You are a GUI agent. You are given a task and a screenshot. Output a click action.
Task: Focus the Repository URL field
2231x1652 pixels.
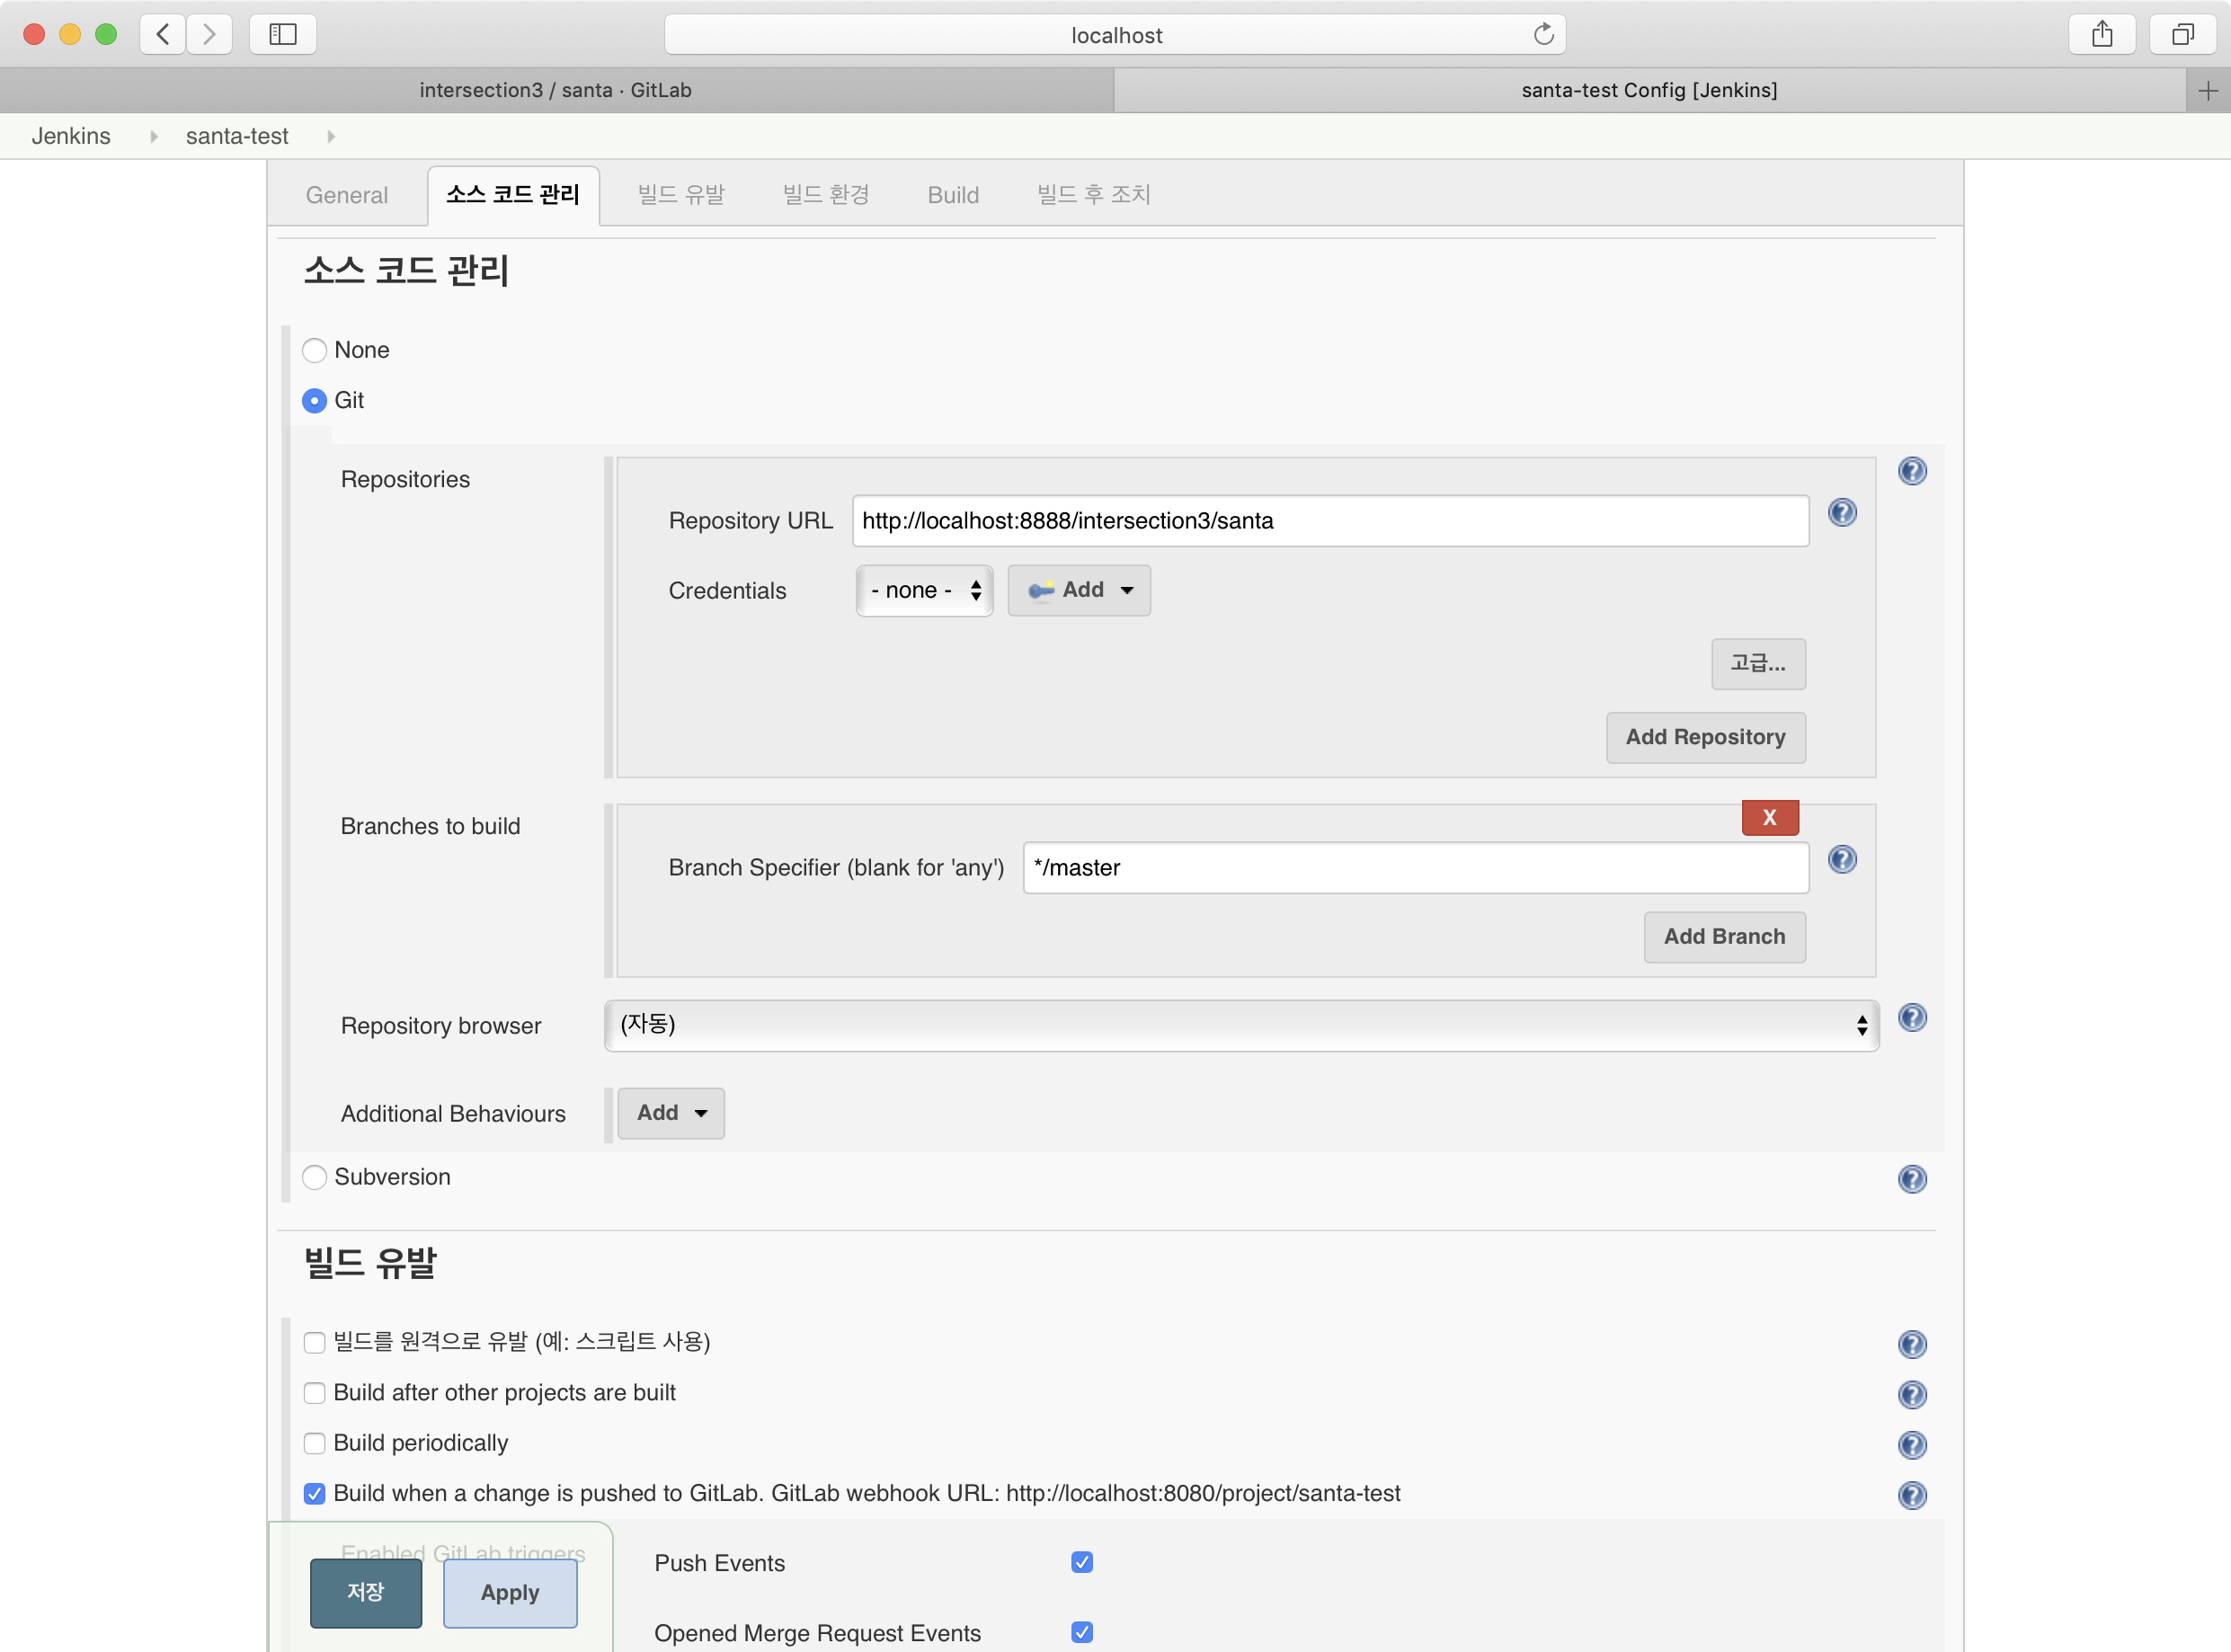tap(1330, 521)
